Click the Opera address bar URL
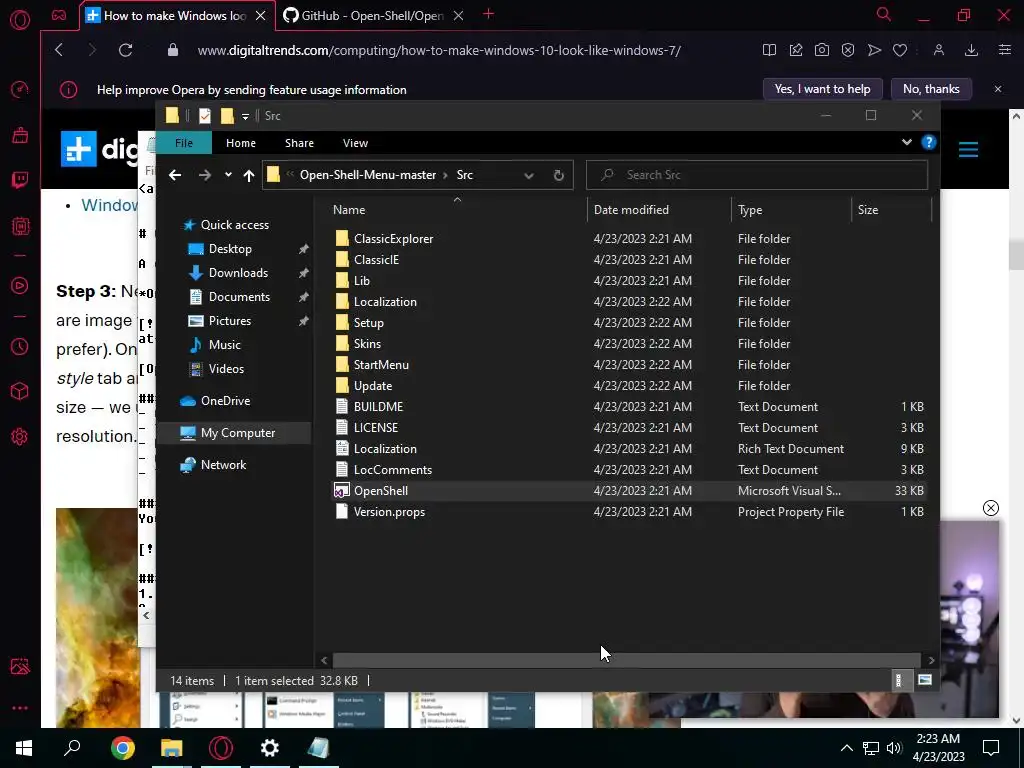The image size is (1024, 768). coord(439,50)
